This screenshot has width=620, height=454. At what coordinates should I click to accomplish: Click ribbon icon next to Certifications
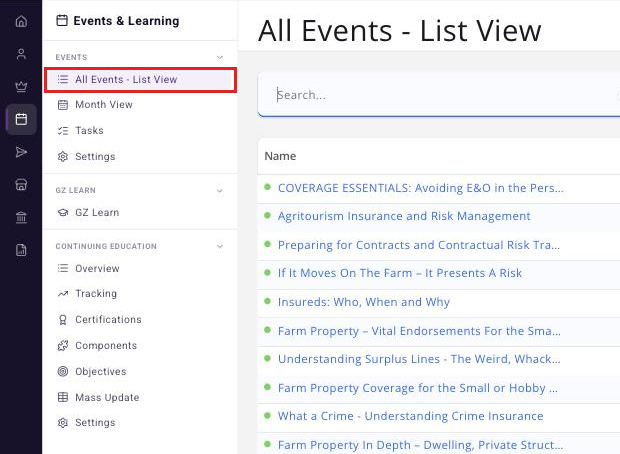[x=63, y=320]
